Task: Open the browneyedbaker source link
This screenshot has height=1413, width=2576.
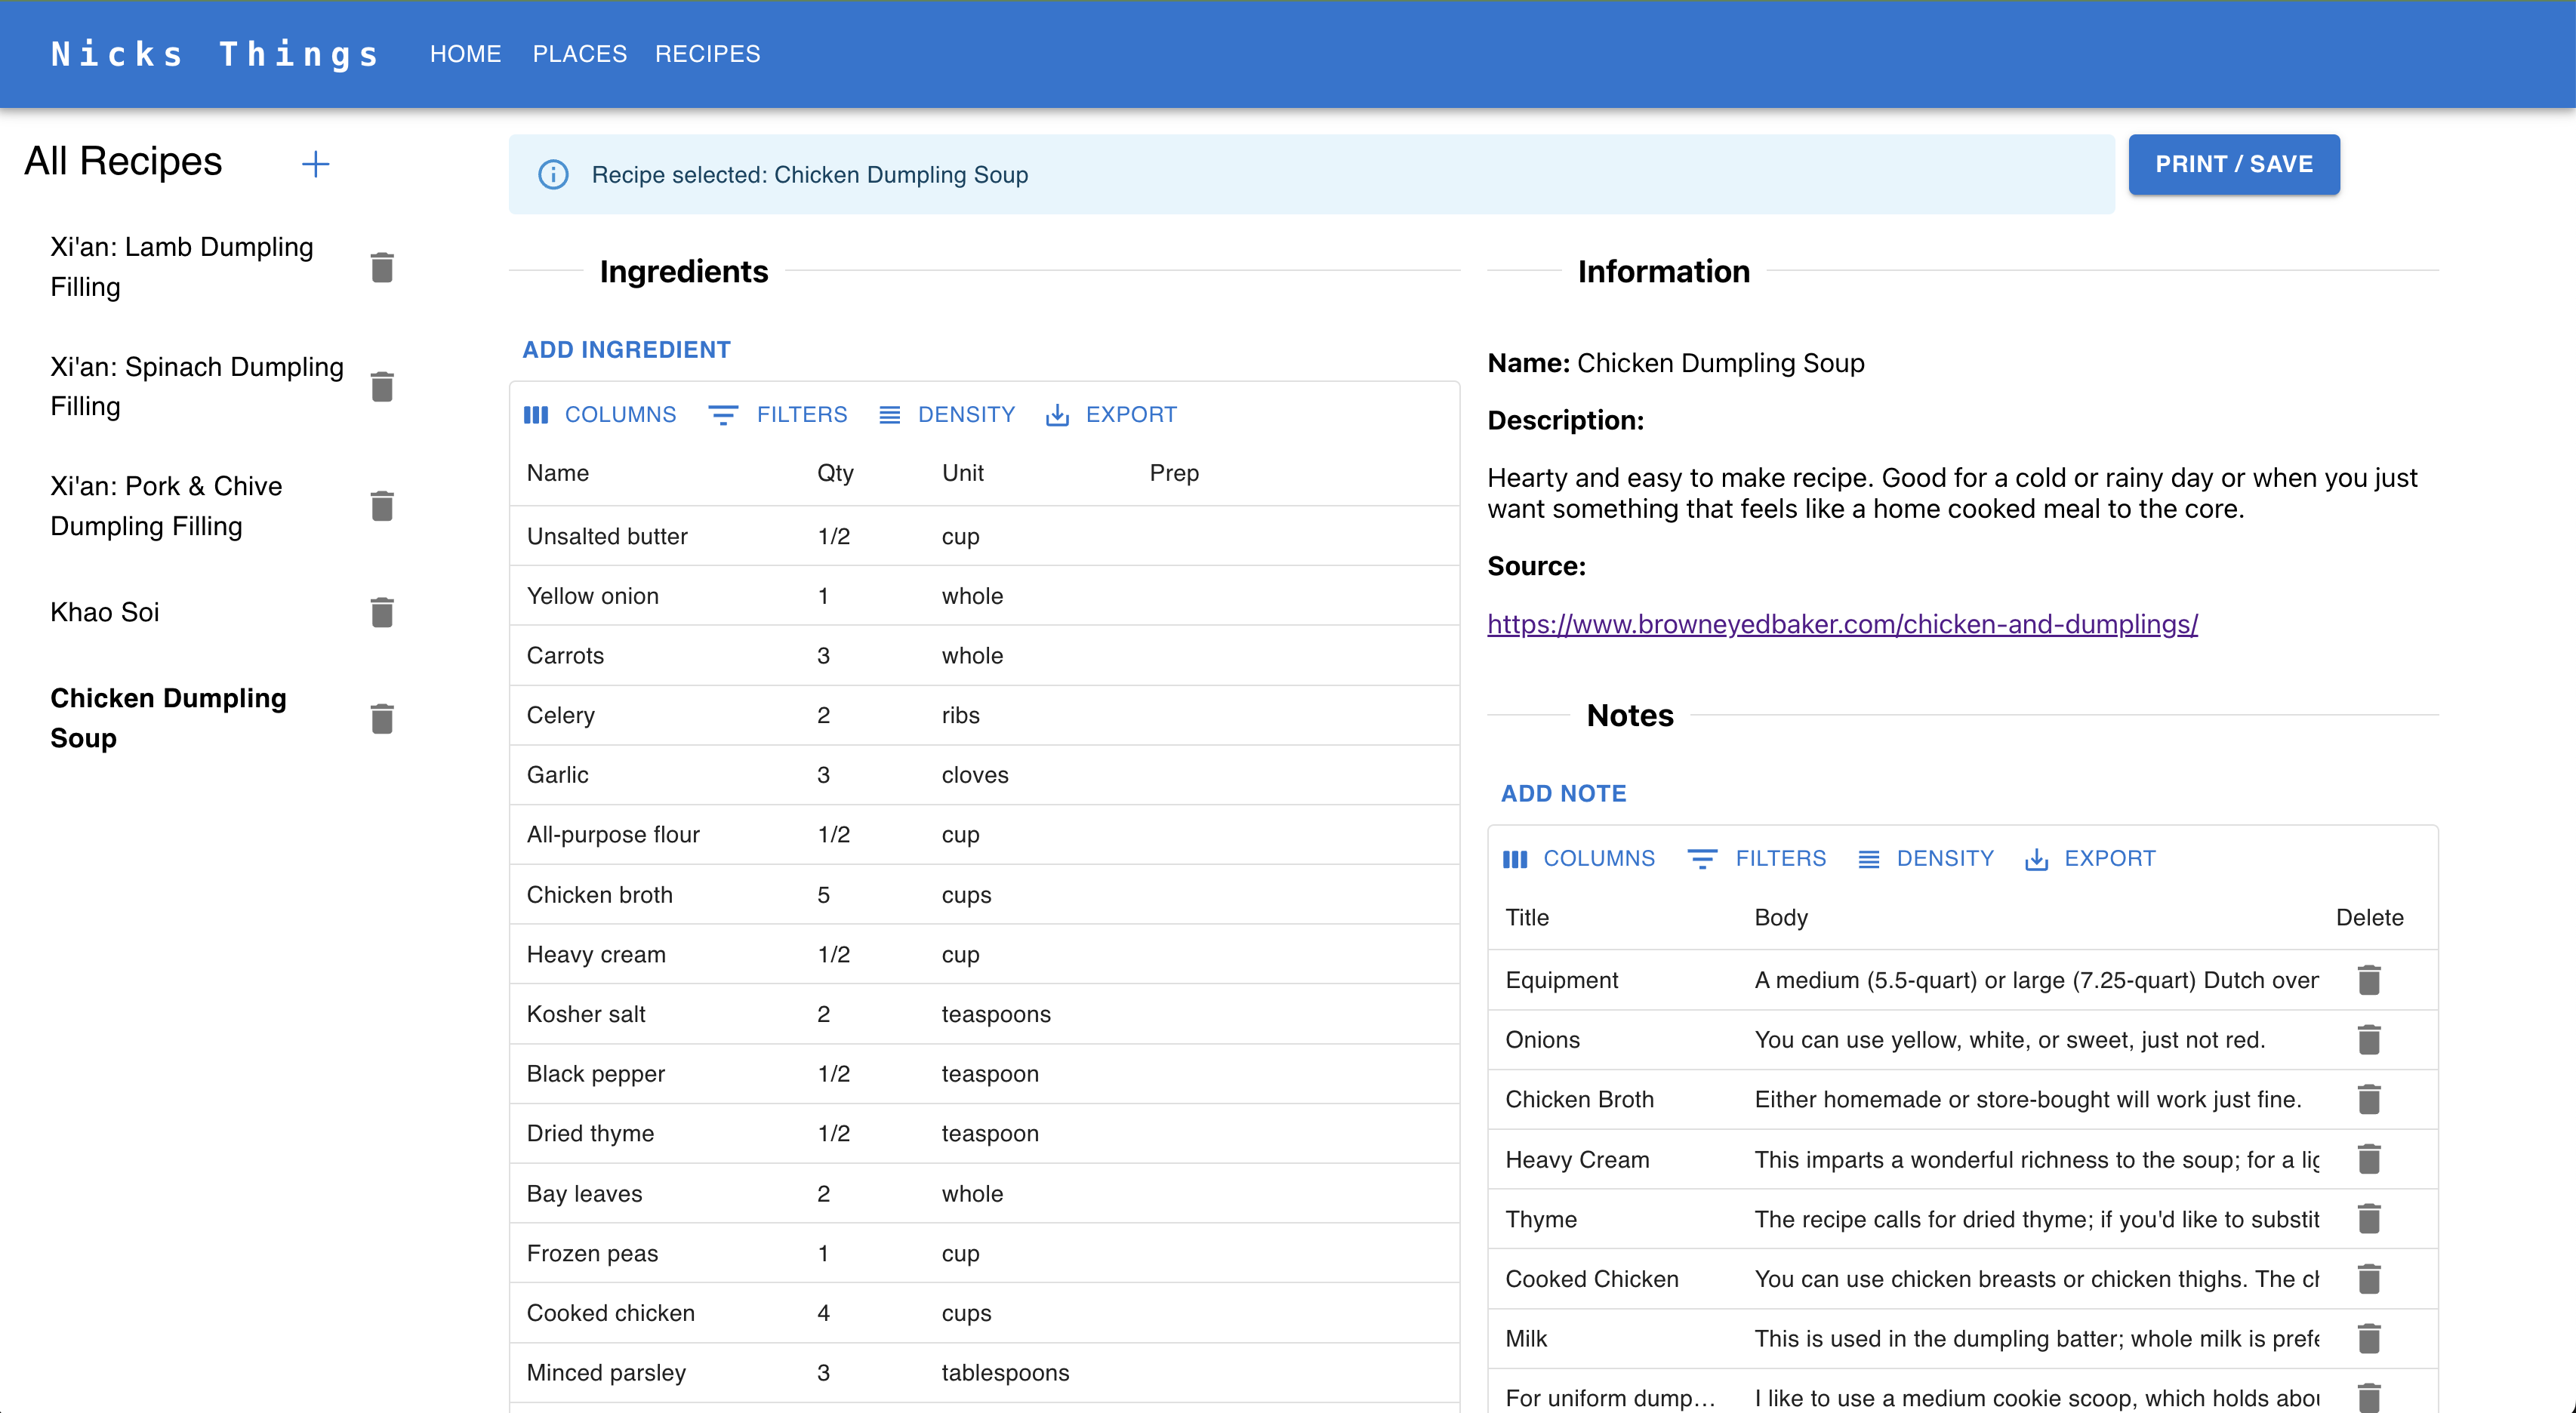Action: tap(1842, 624)
